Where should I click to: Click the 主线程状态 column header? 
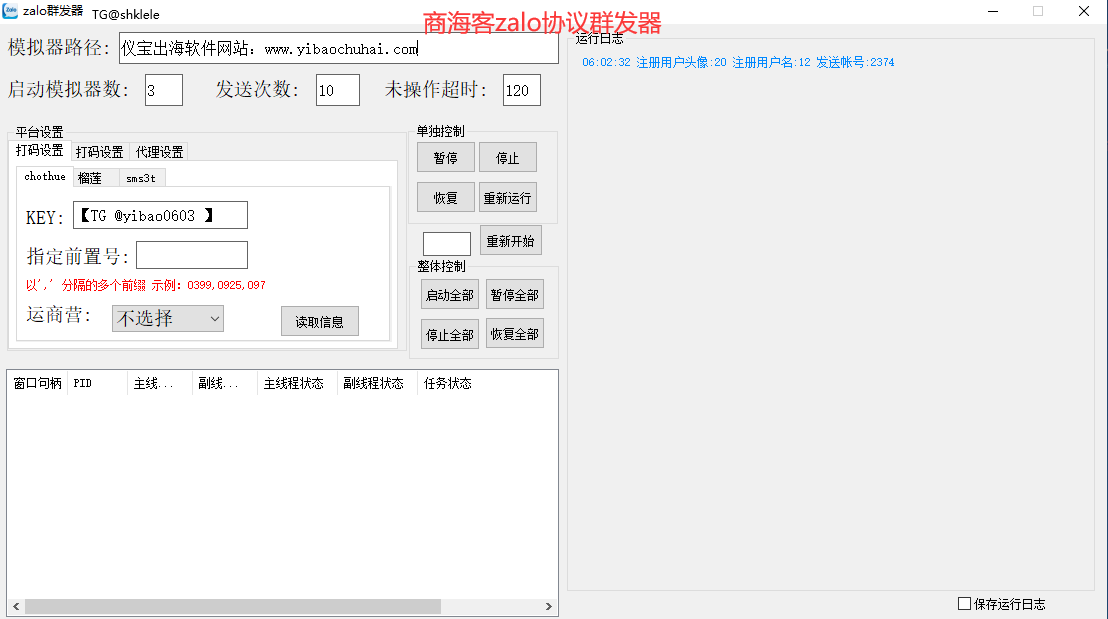tap(297, 383)
